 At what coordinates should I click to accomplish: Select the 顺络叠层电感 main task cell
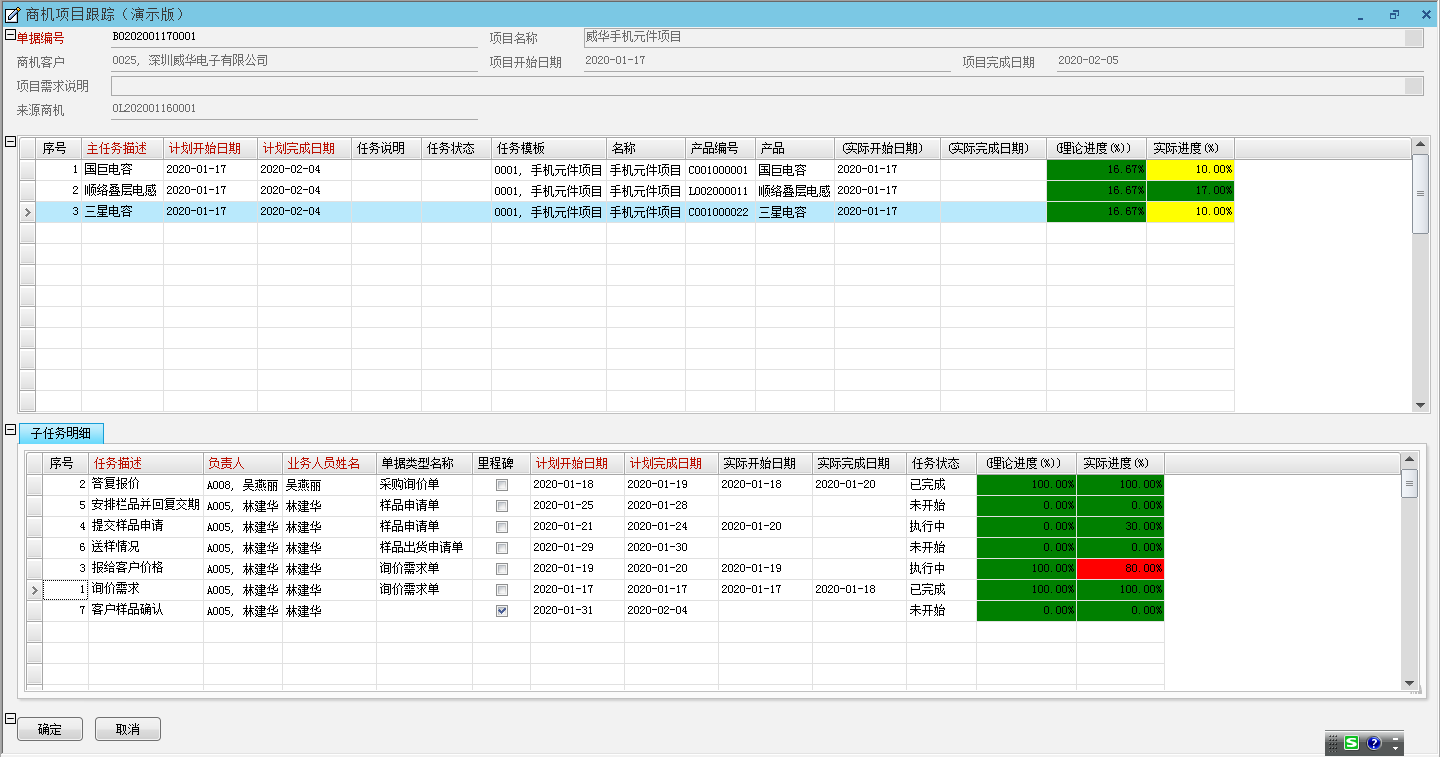click(122, 190)
